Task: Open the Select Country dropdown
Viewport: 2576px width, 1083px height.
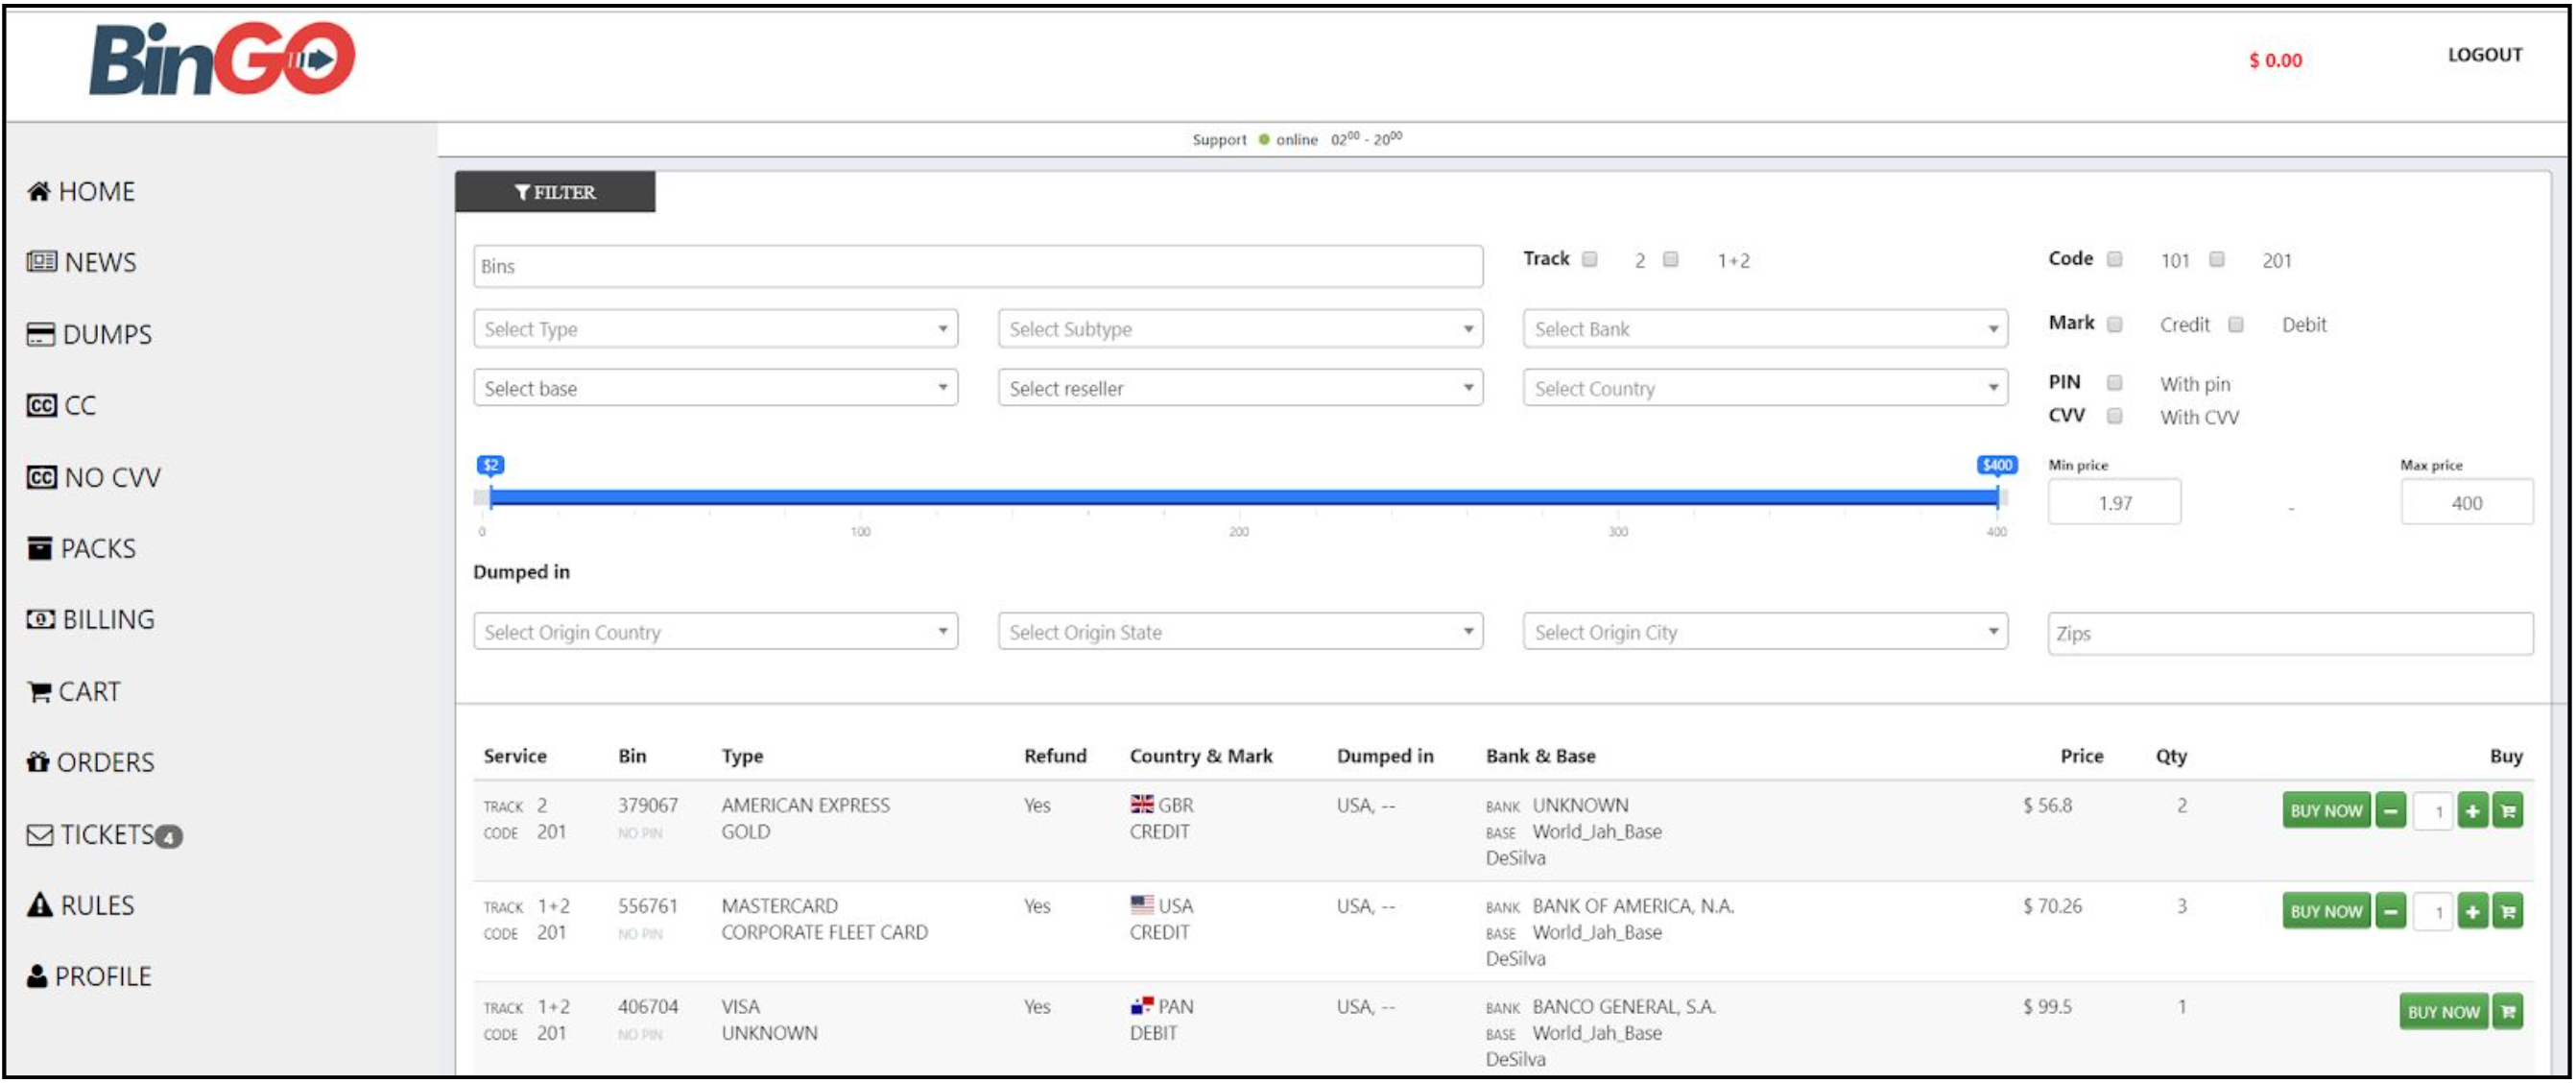Action: click(x=1766, y=389)
